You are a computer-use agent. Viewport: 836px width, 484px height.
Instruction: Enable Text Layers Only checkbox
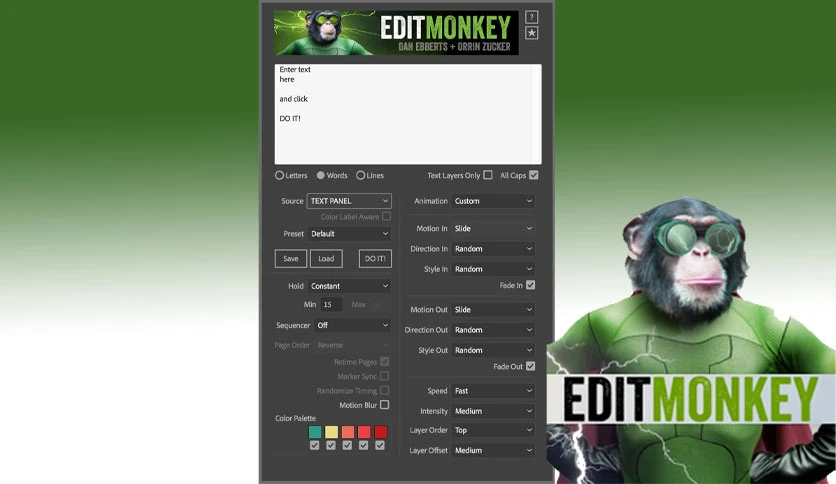coord(488,175)
